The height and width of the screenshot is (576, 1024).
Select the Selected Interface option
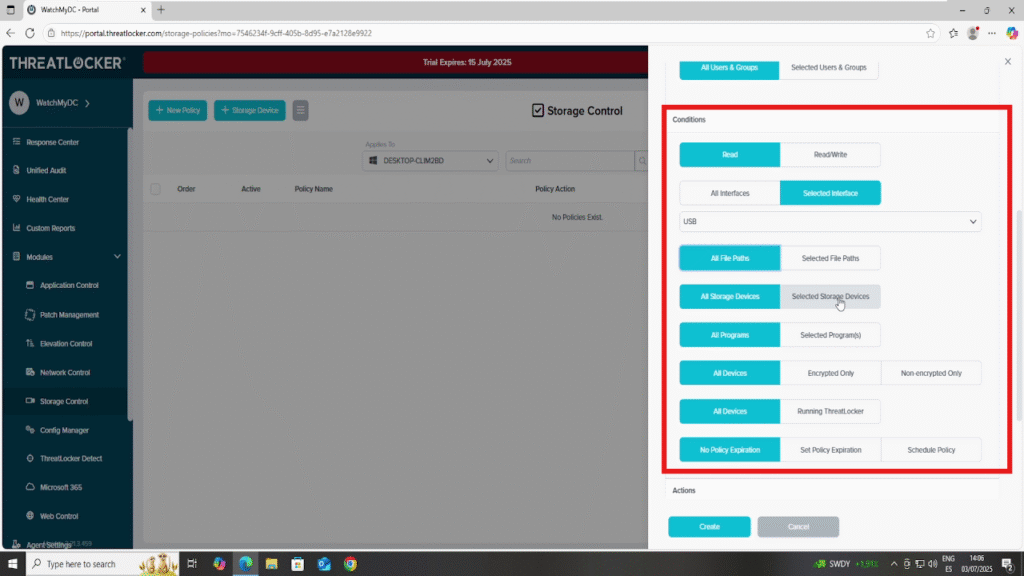pos(830,193)
